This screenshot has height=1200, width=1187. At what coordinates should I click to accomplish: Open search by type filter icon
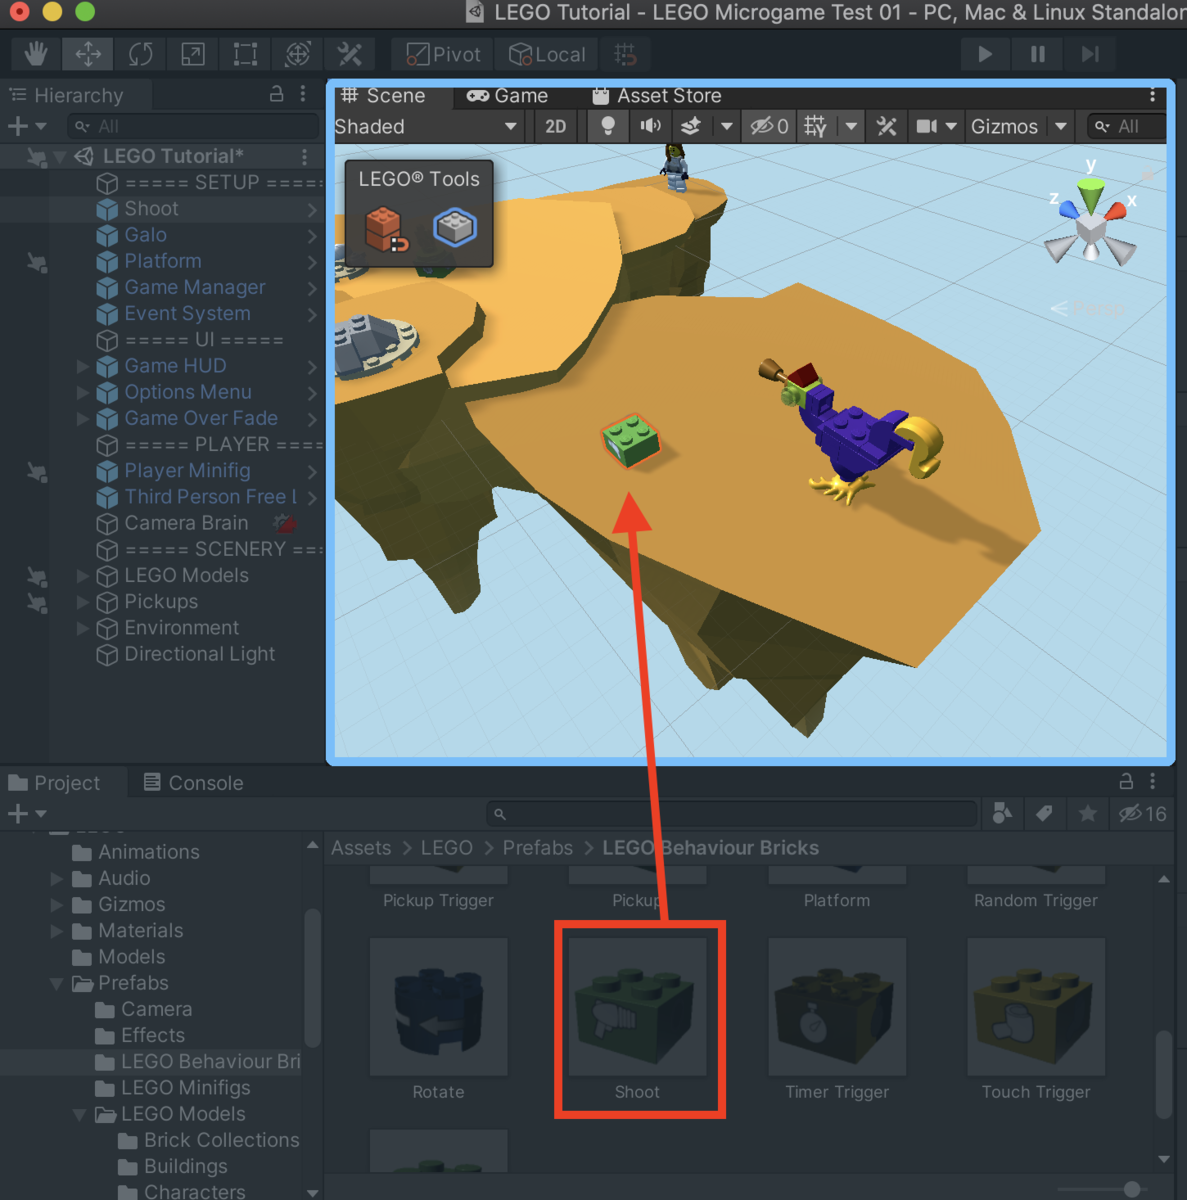1002,814
